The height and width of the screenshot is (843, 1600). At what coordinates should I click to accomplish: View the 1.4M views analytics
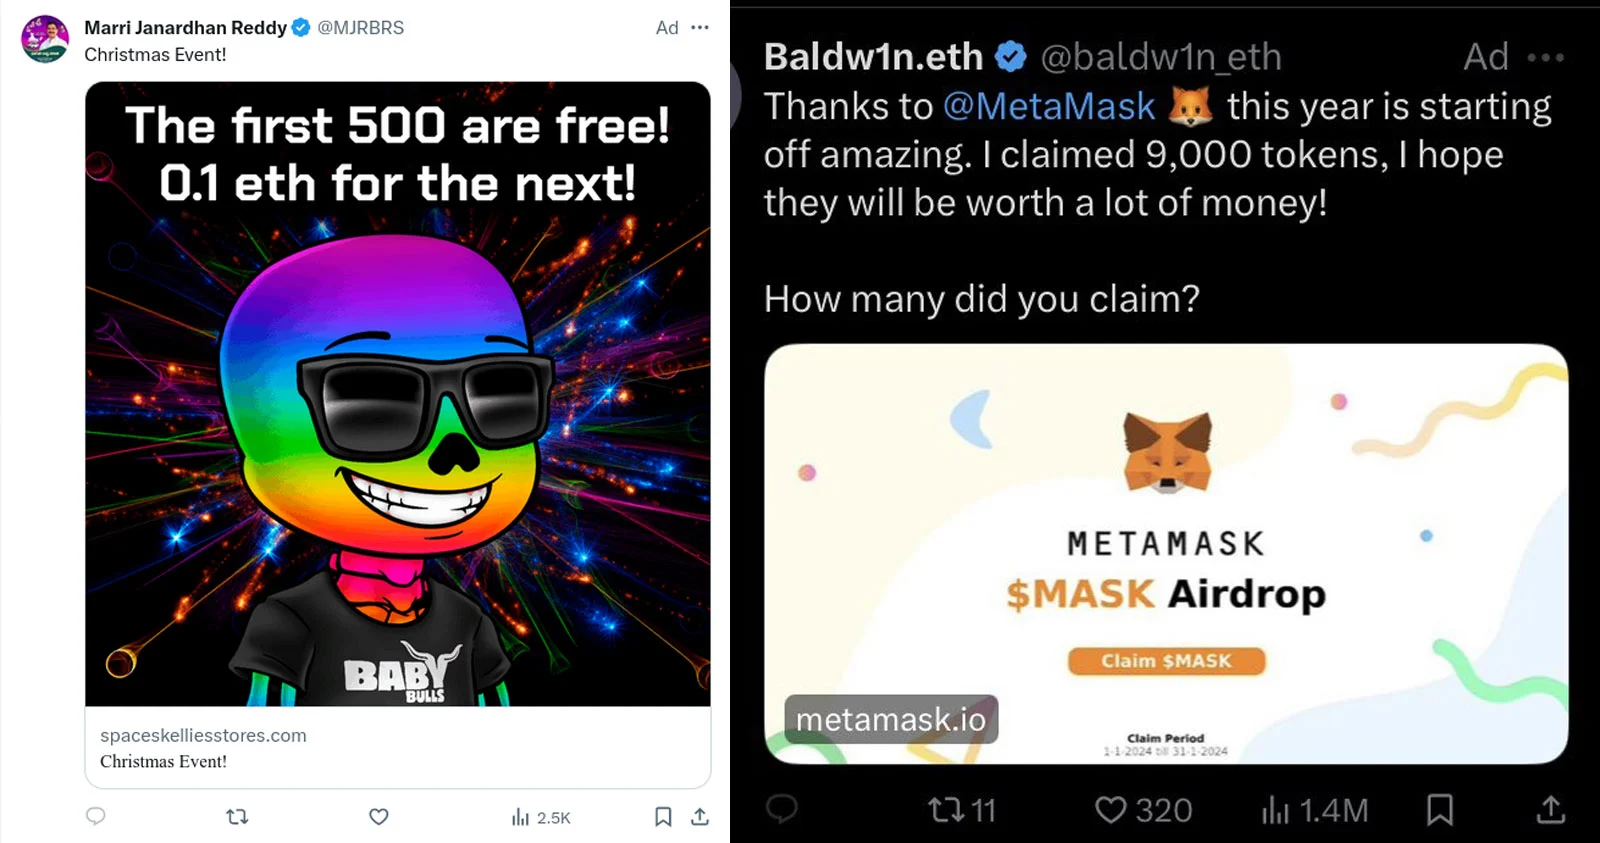coord(1313,809)
